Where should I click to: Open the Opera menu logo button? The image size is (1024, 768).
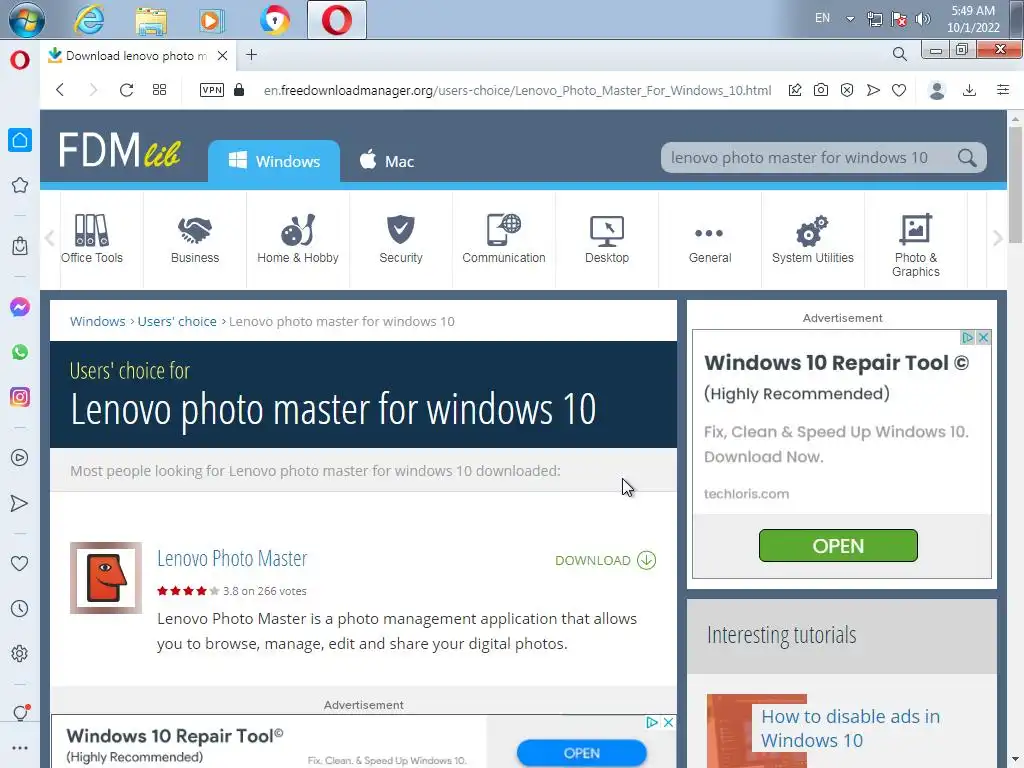pos(20,60)
